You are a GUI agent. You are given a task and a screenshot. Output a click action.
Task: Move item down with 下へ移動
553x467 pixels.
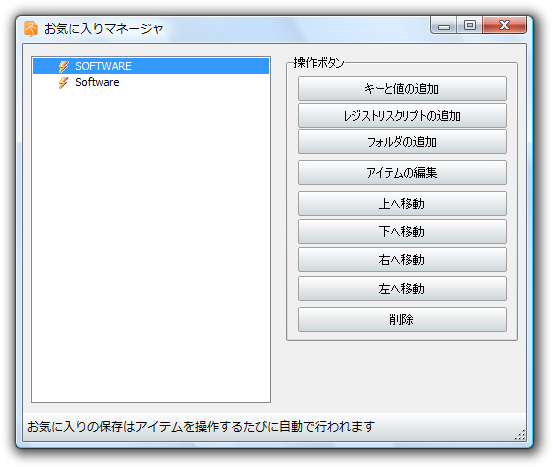click(402, 231)
